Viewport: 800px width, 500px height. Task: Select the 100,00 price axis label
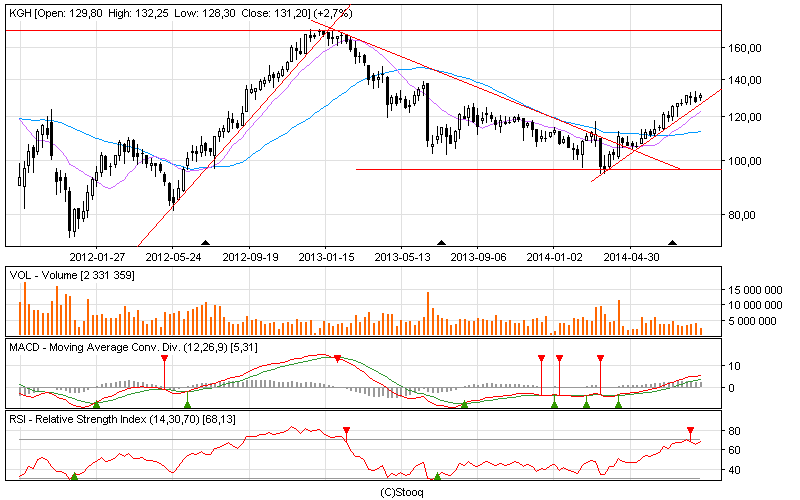tap(745, 161)
